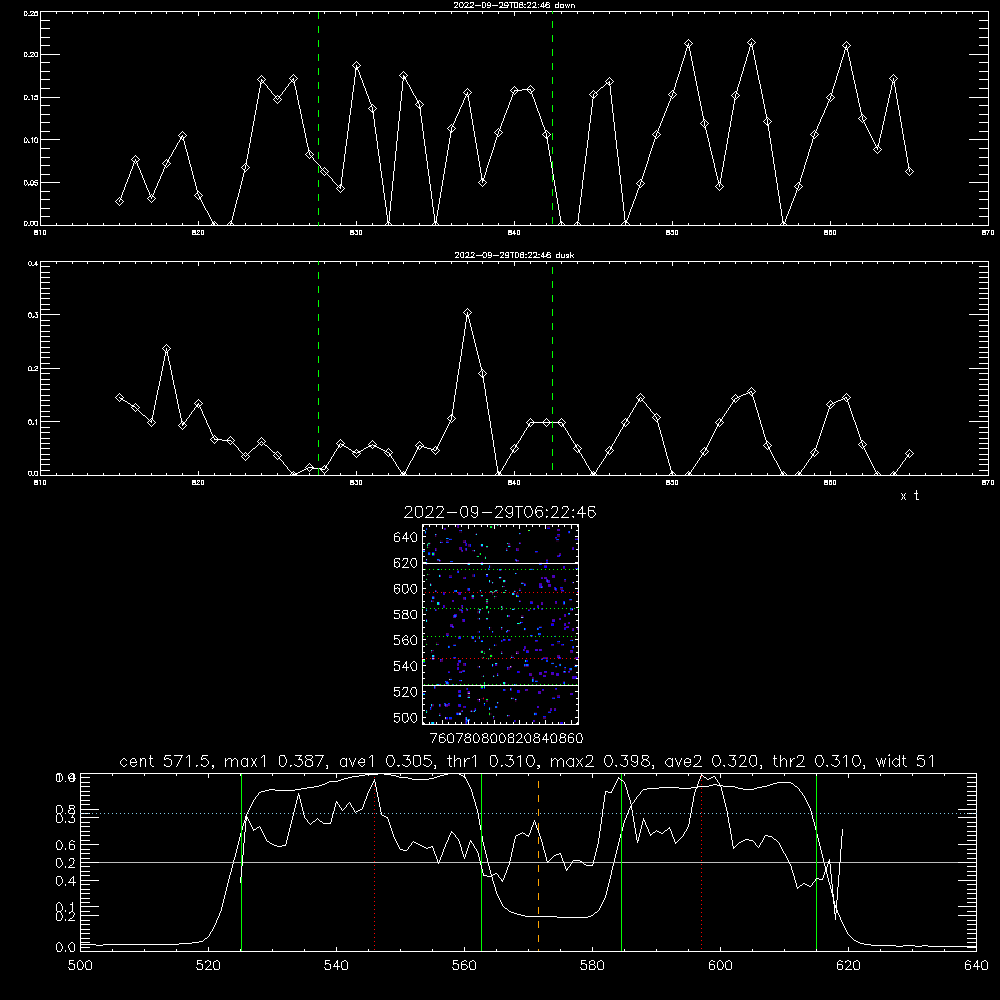Image resolution: width=1000 pixels, height=1000 pixels.
Task: Select the 'widt 51' value
Action: coord(905,761)
